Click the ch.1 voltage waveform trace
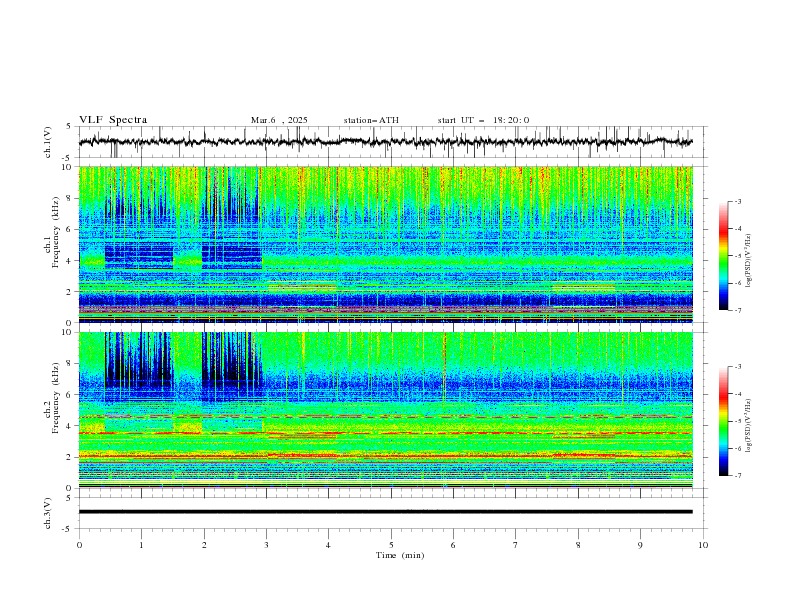Viewport: 792px width, 612px height. 386,142
